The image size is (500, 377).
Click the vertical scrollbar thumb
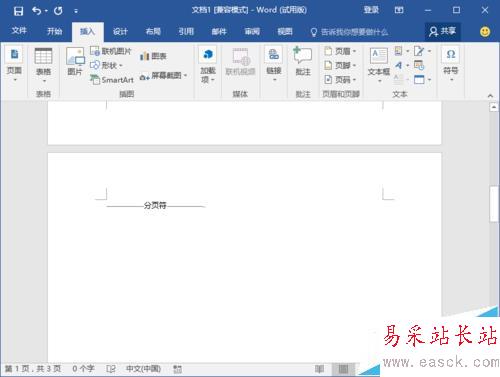coord(494,204)
